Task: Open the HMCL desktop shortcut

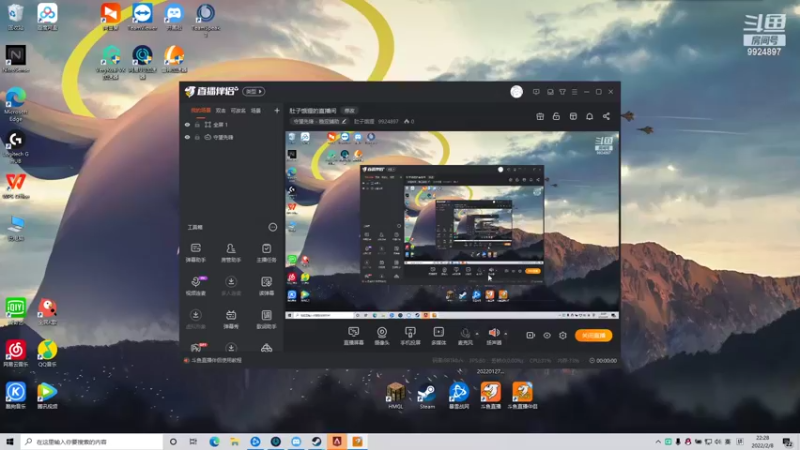Action: click(x=395, y=396)
